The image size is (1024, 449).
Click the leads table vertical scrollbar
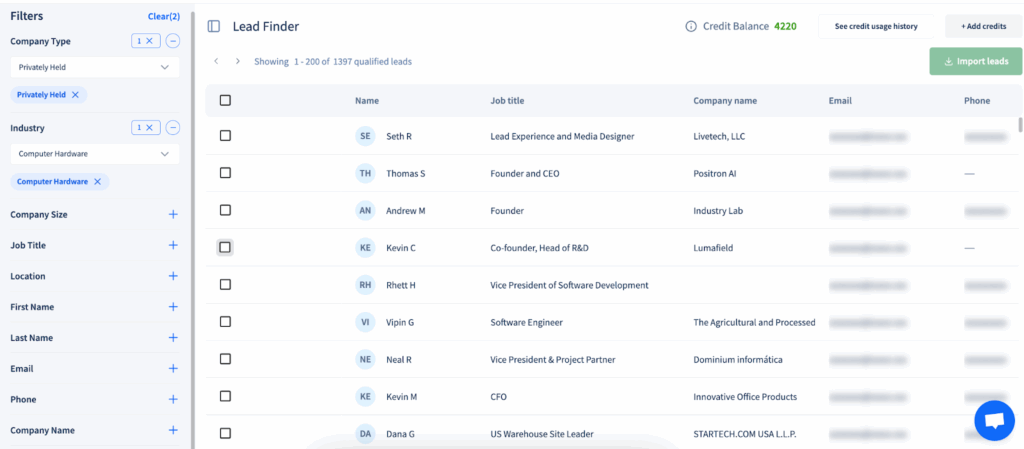click(x=1020, y=125)
